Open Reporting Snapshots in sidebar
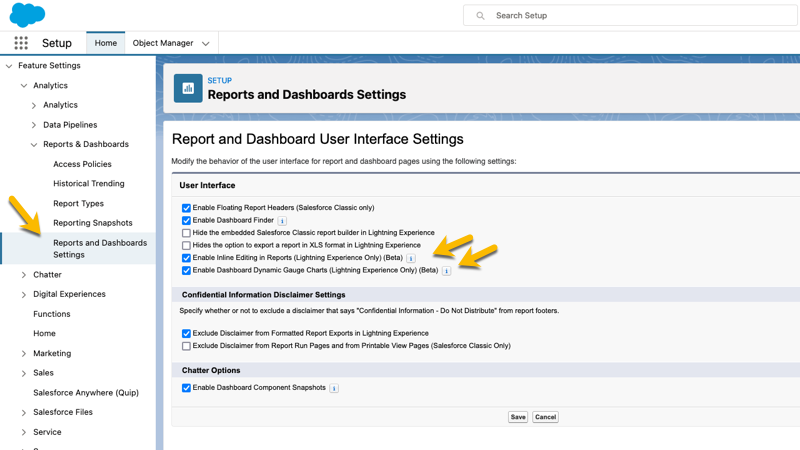 (93, 222)
